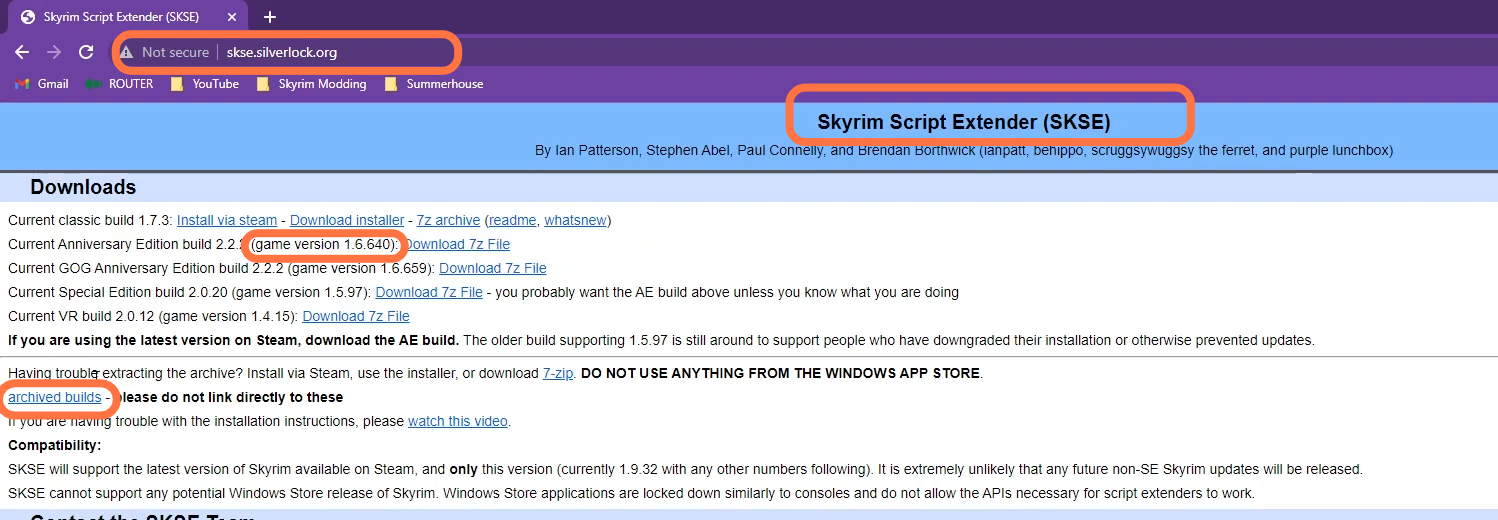View the Not secure site warning info
The height and width of the screenshot is (520, 1498).
[x=165, y=52]
